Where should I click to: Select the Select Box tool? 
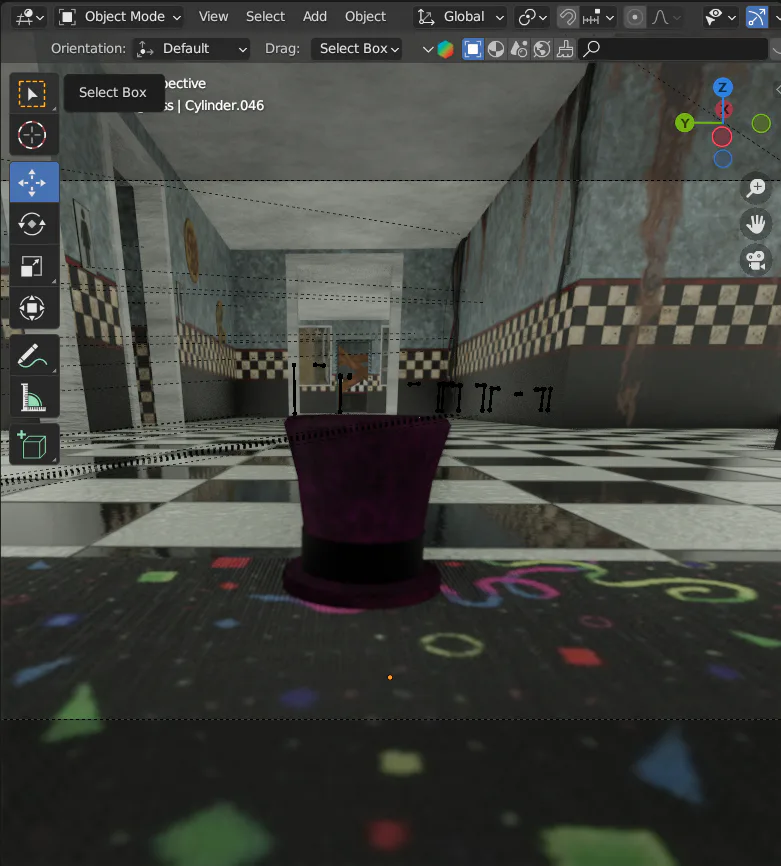(33, 94)
